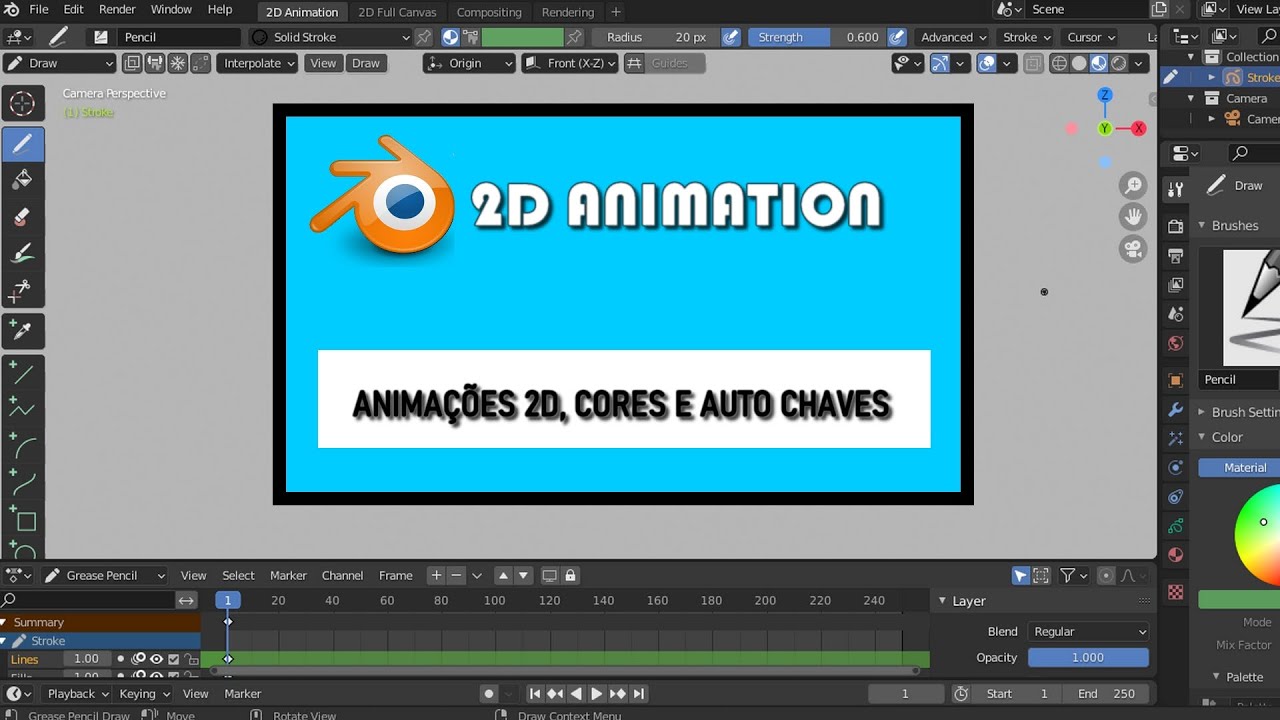Click the View button next to Interpolate
Image resolution: width=1280 pixels, height=720 pixels.
click(323, 63)
